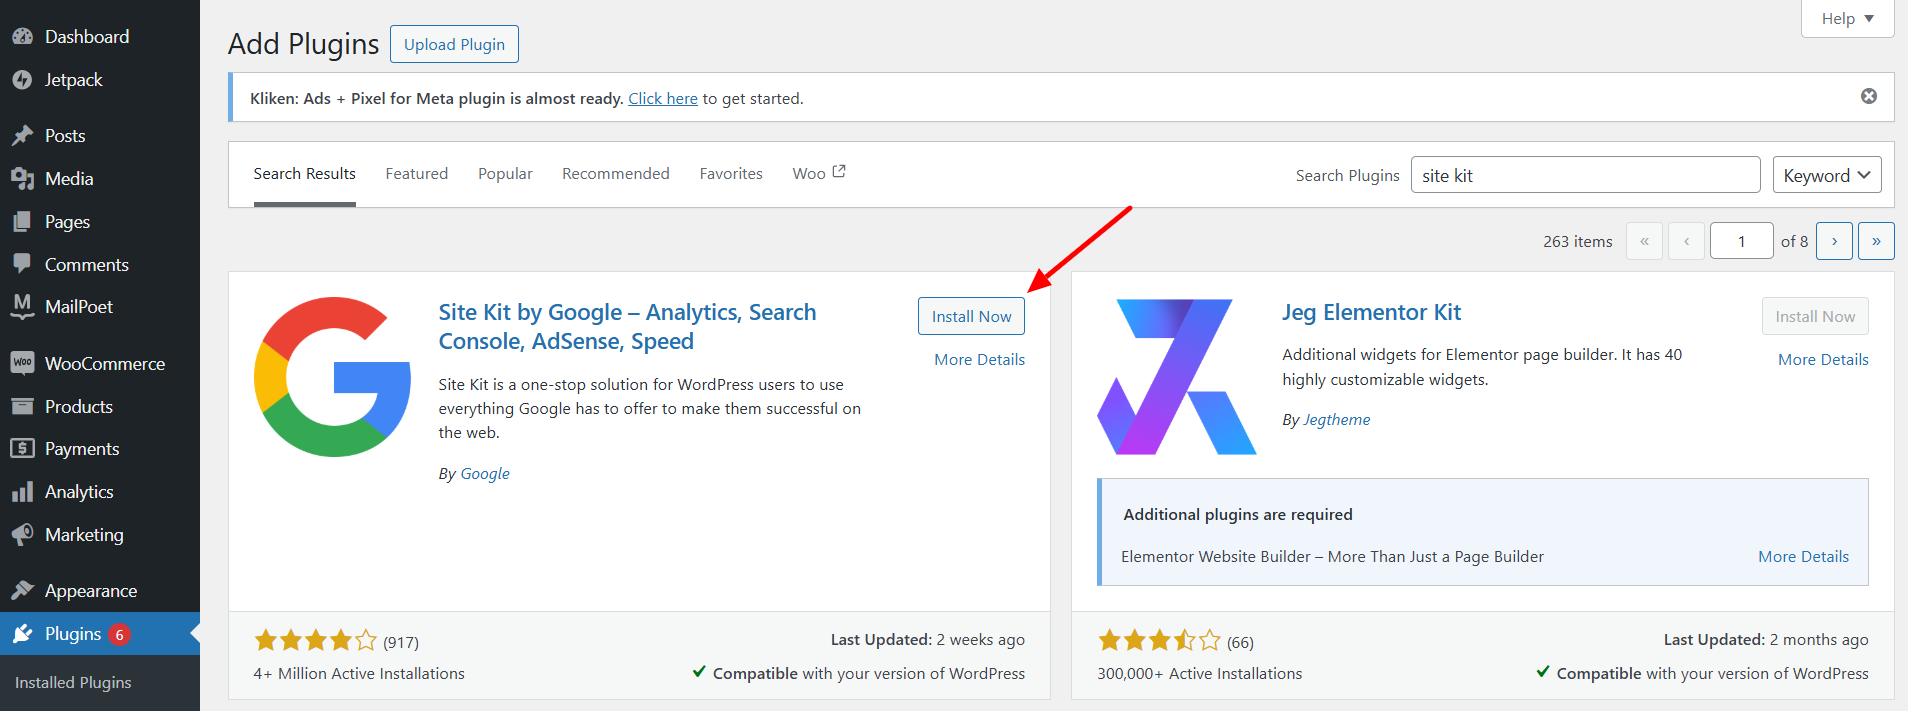1908x711 pixels.
Task: Select the MailPoet icon
Action: click(x=23, y=306)
